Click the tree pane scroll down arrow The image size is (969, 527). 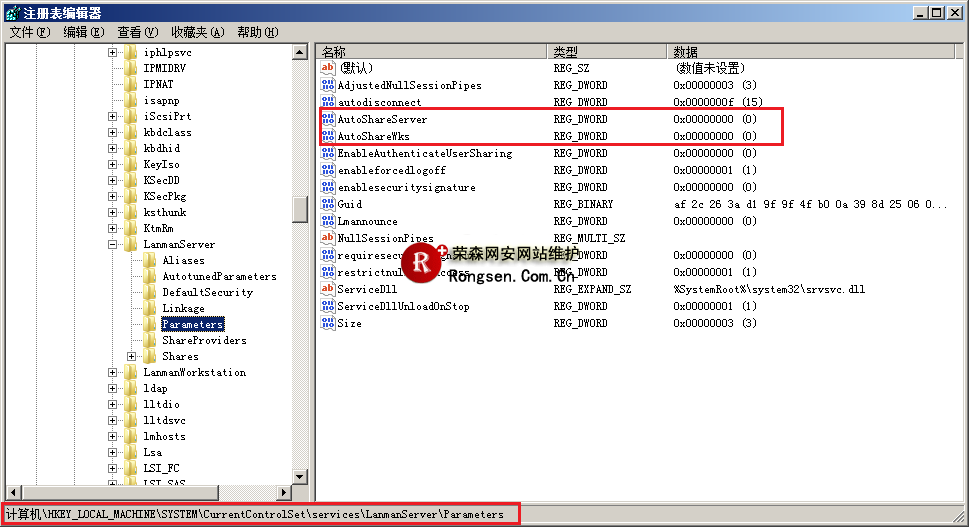point(300,477)
